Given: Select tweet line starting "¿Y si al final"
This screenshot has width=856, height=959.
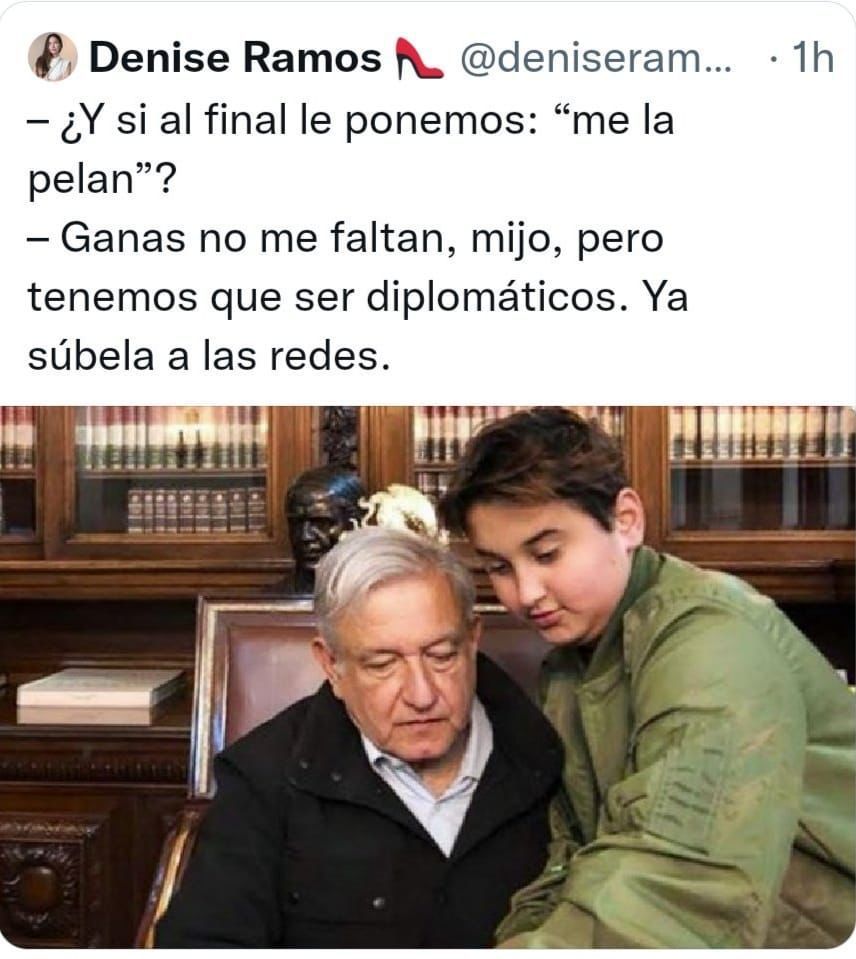Looking at the screenshot, I should click(x=351, y=120).
